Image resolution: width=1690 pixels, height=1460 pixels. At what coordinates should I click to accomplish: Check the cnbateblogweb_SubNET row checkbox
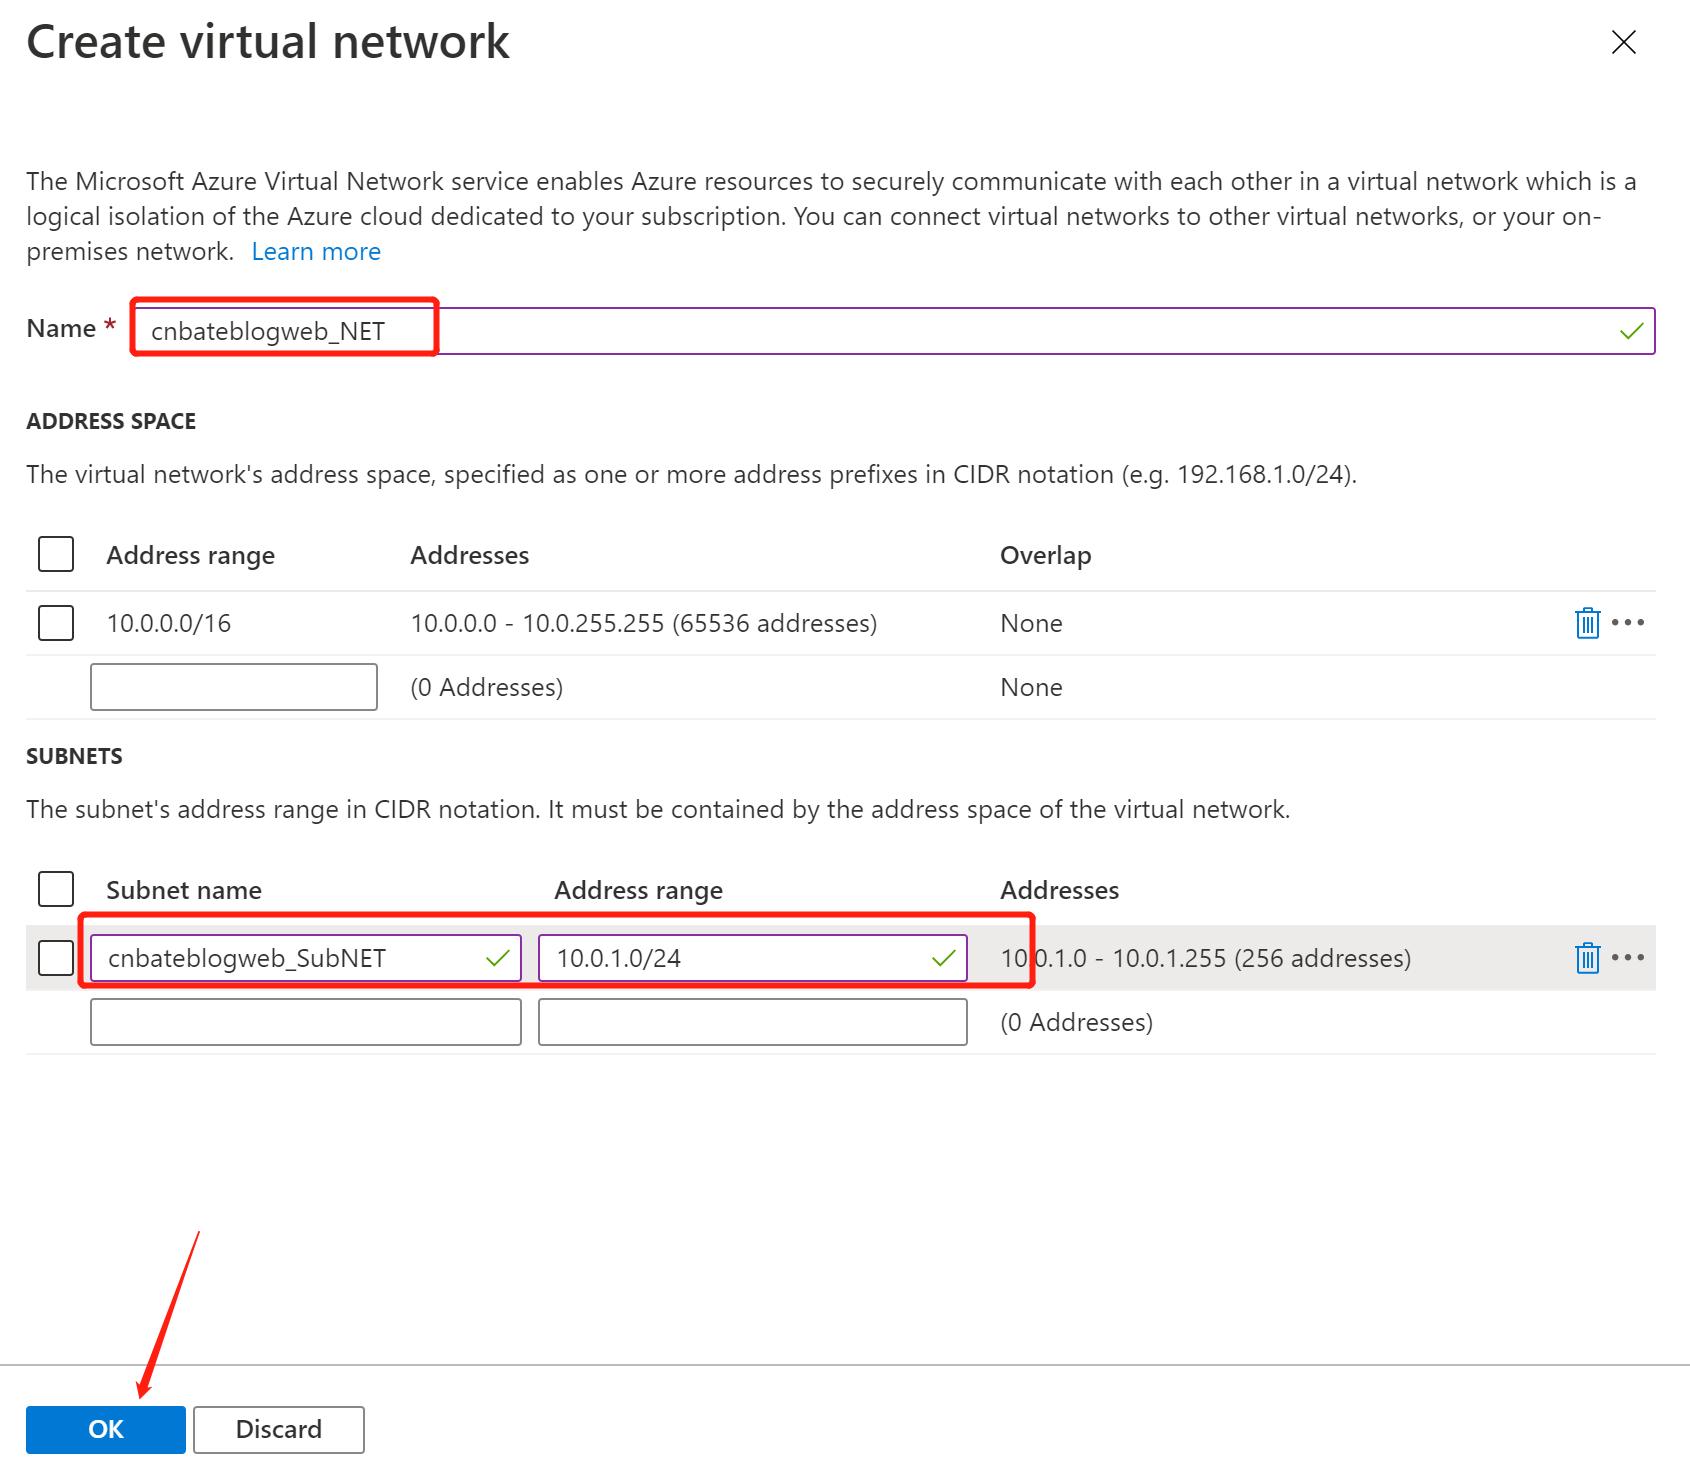pos(55,957)
